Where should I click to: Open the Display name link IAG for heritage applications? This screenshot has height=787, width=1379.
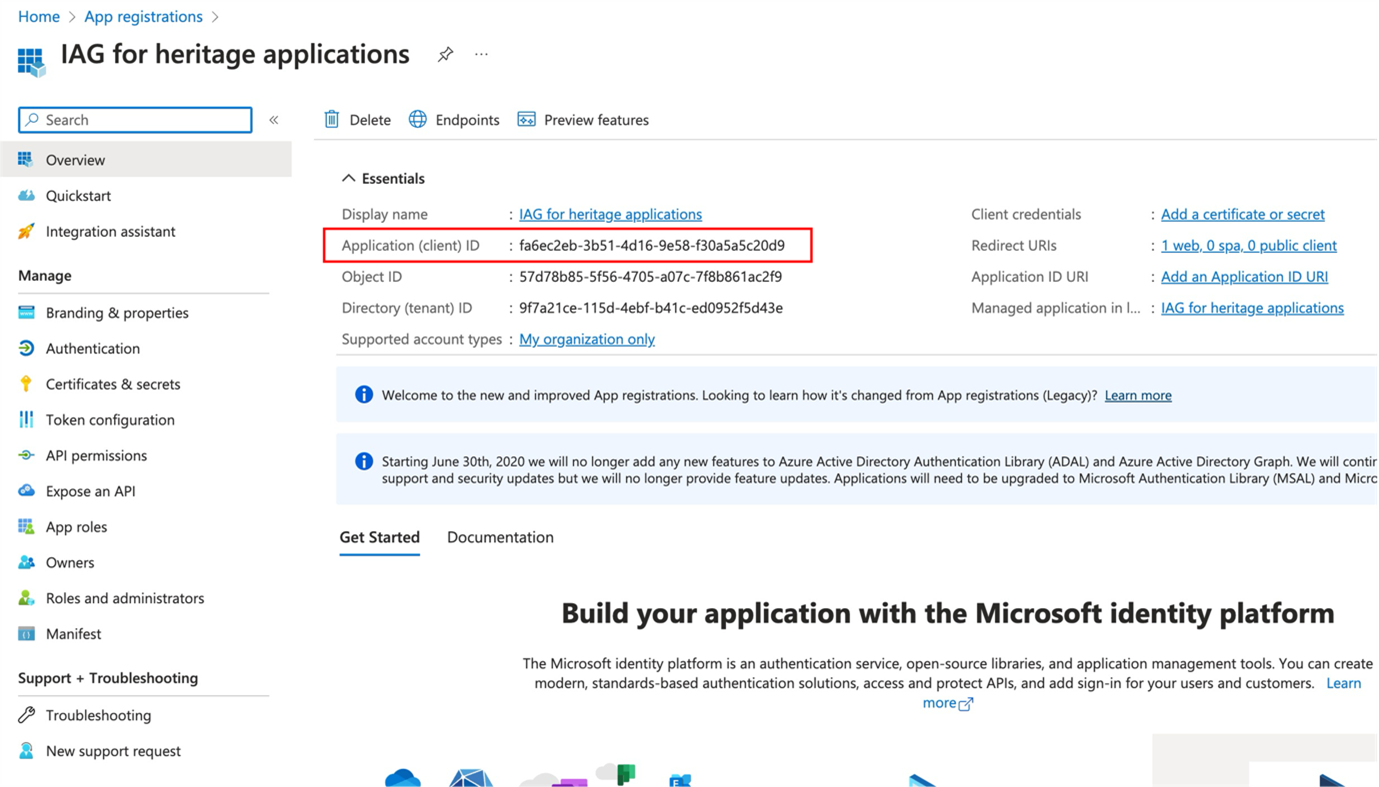[610, 214]
